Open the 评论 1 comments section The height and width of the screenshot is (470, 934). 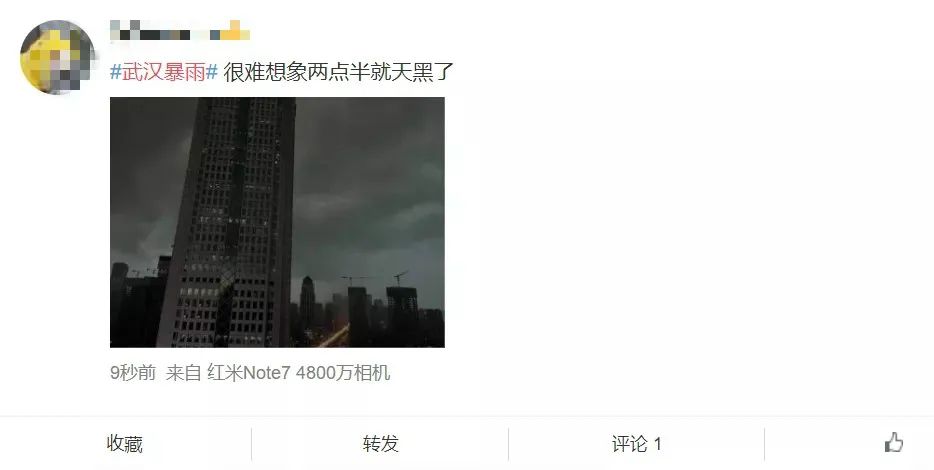pos(636,444)
